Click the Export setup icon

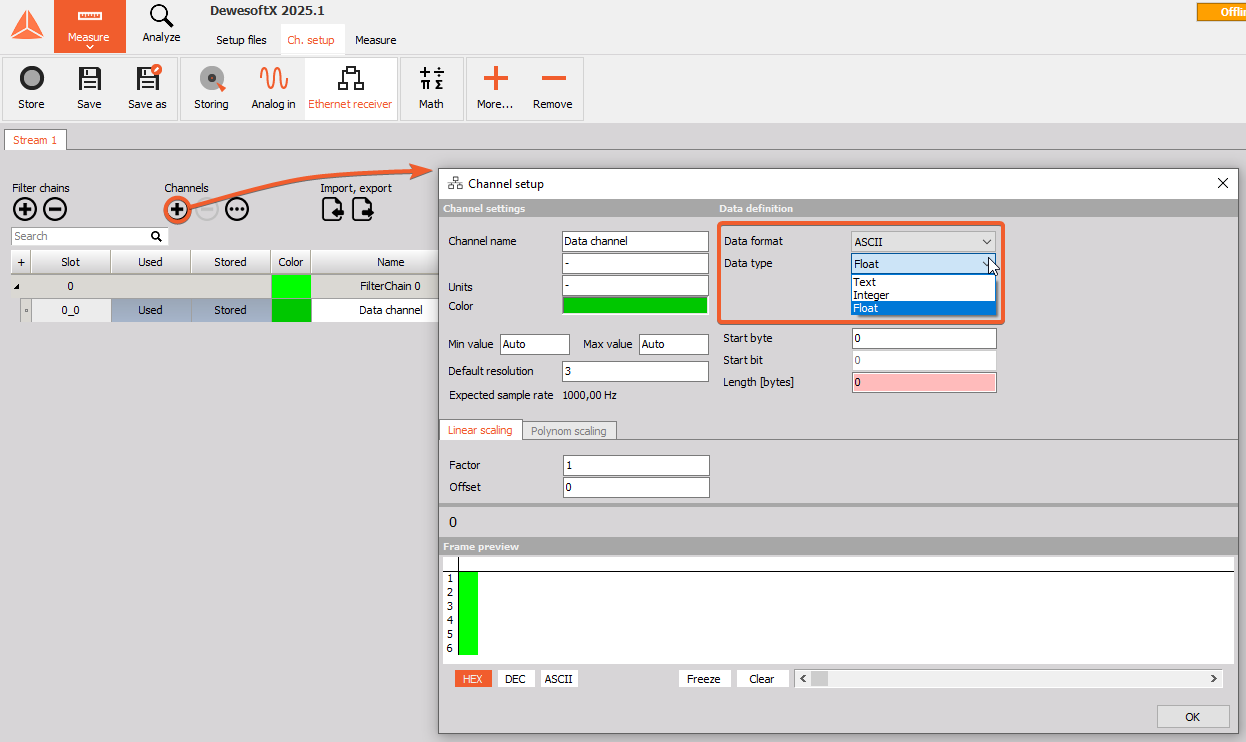[363, 209]
